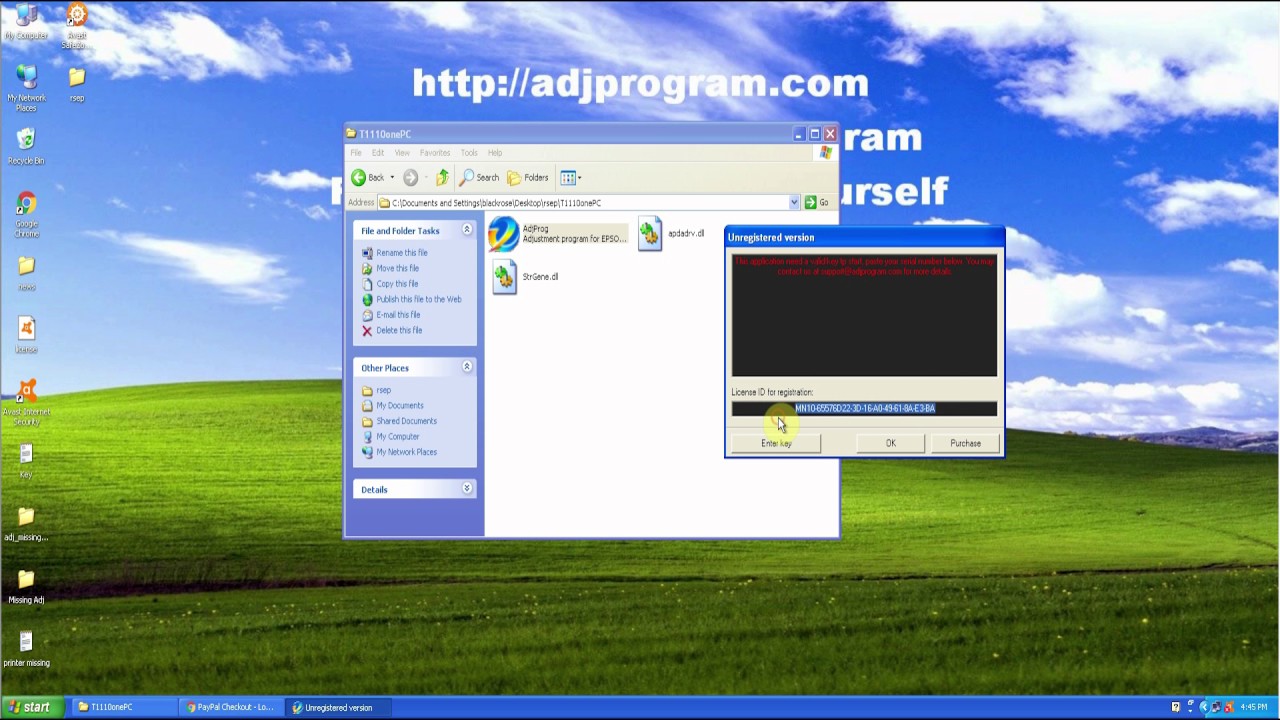
Task: Open the Tools menu in Explorer
Action: [469, 153]
